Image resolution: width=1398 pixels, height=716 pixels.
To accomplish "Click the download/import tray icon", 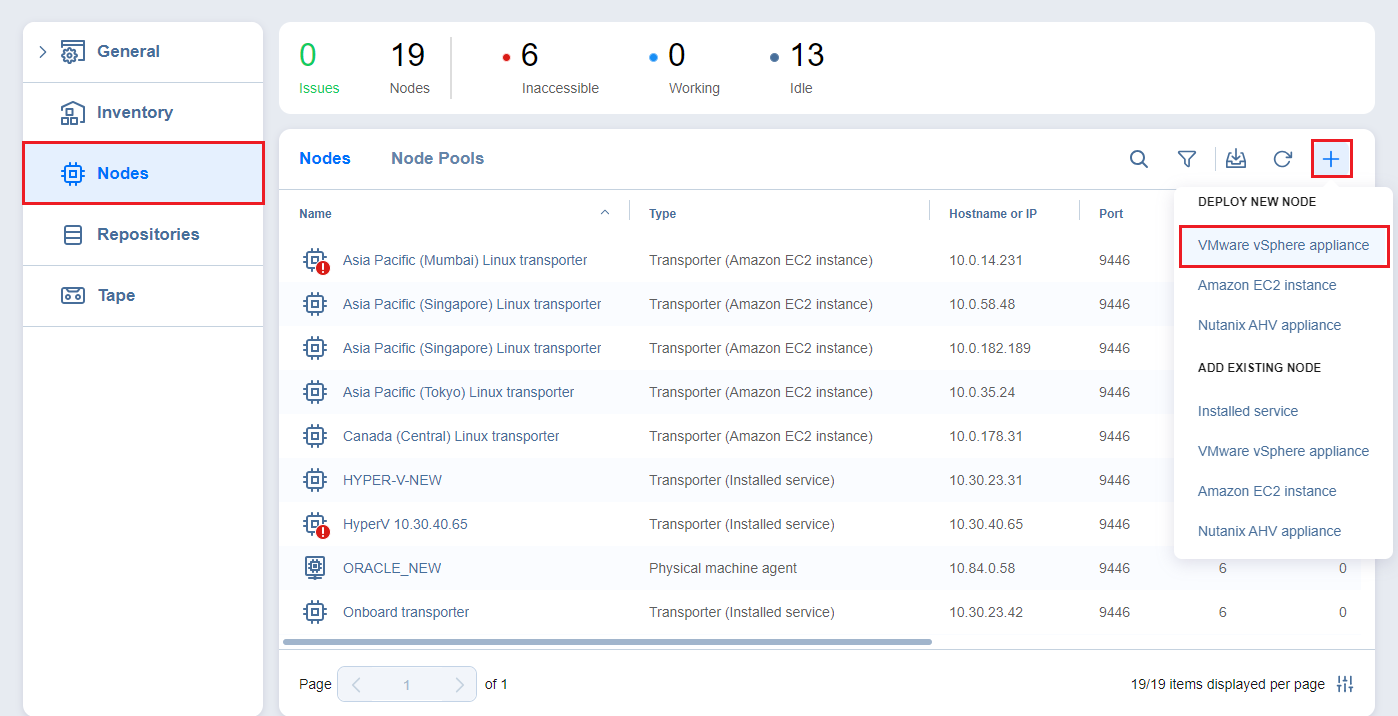I will click(x=1236, y=159).
